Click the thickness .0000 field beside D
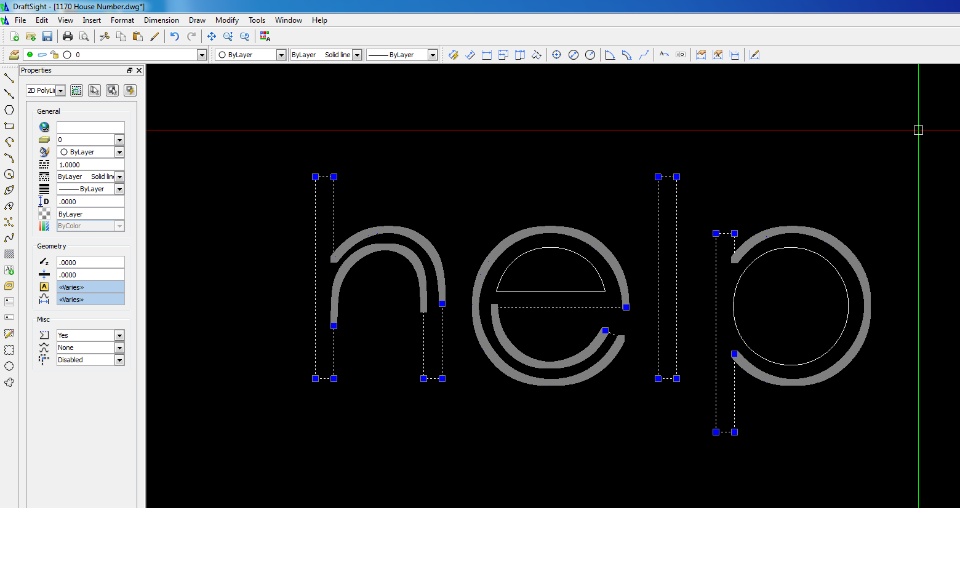The image size is (960, 580). tap(91, 201)
